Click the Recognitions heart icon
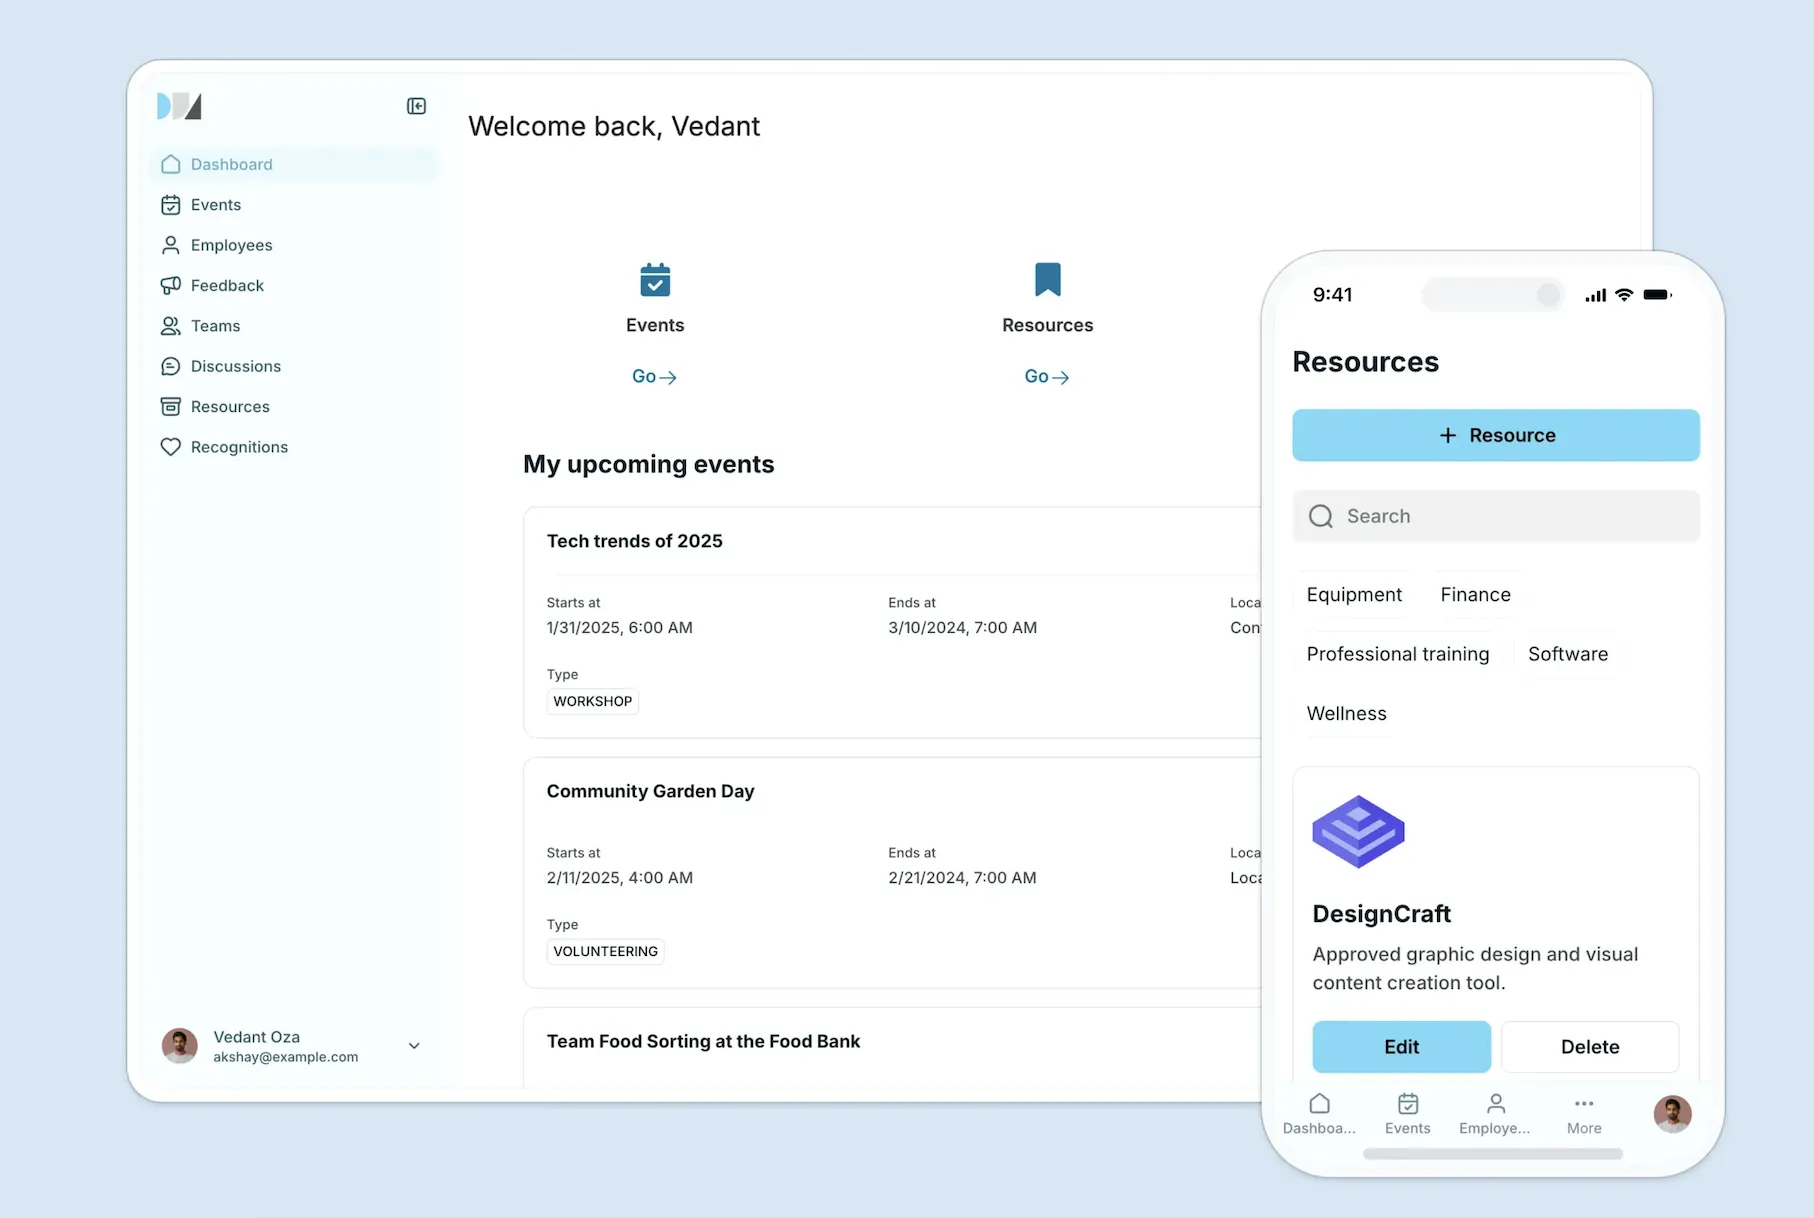Viewport: 1814px width, 1218px height. (171, 447)
